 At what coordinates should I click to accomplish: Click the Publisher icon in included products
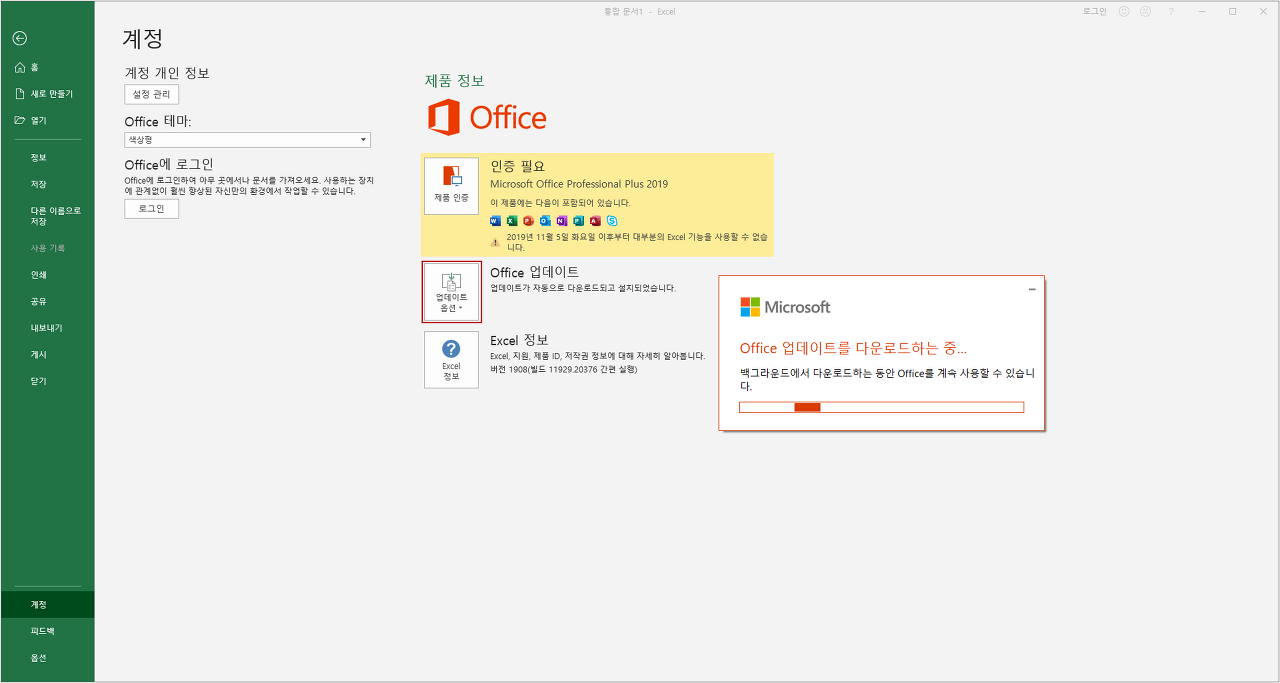(x=578, y=220)
